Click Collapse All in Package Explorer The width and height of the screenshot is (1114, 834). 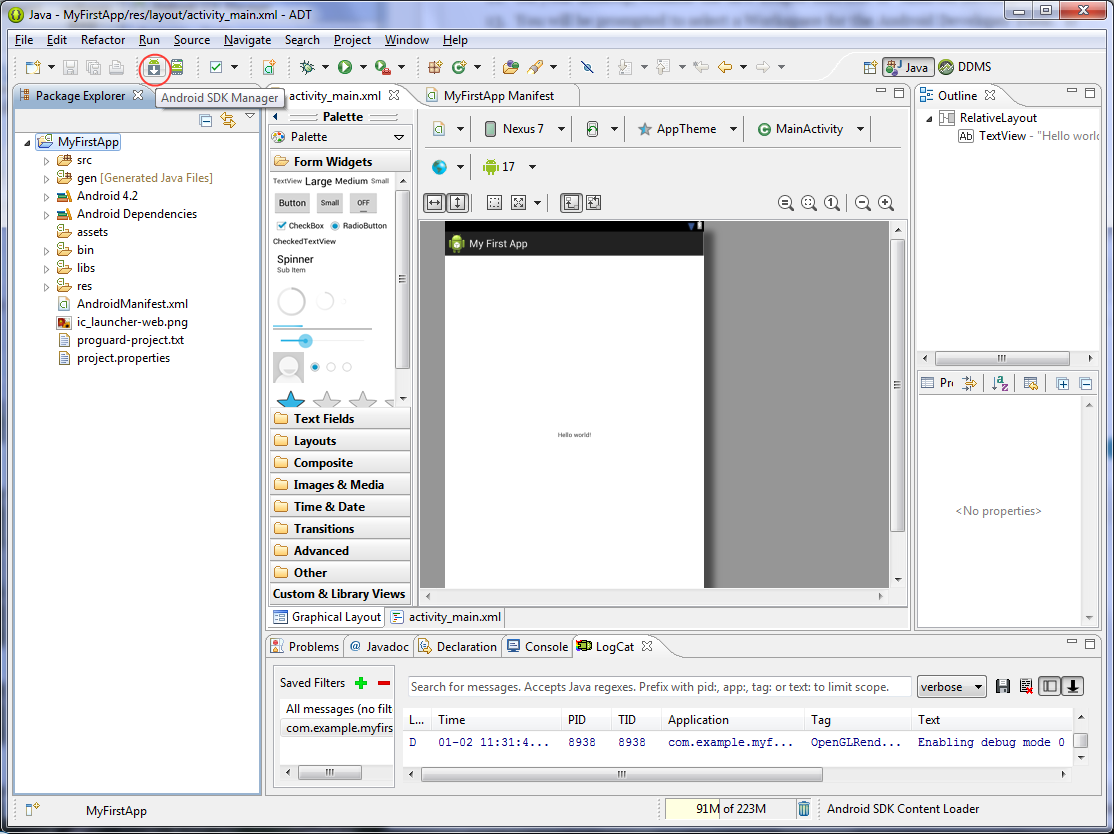coord(205,120)
